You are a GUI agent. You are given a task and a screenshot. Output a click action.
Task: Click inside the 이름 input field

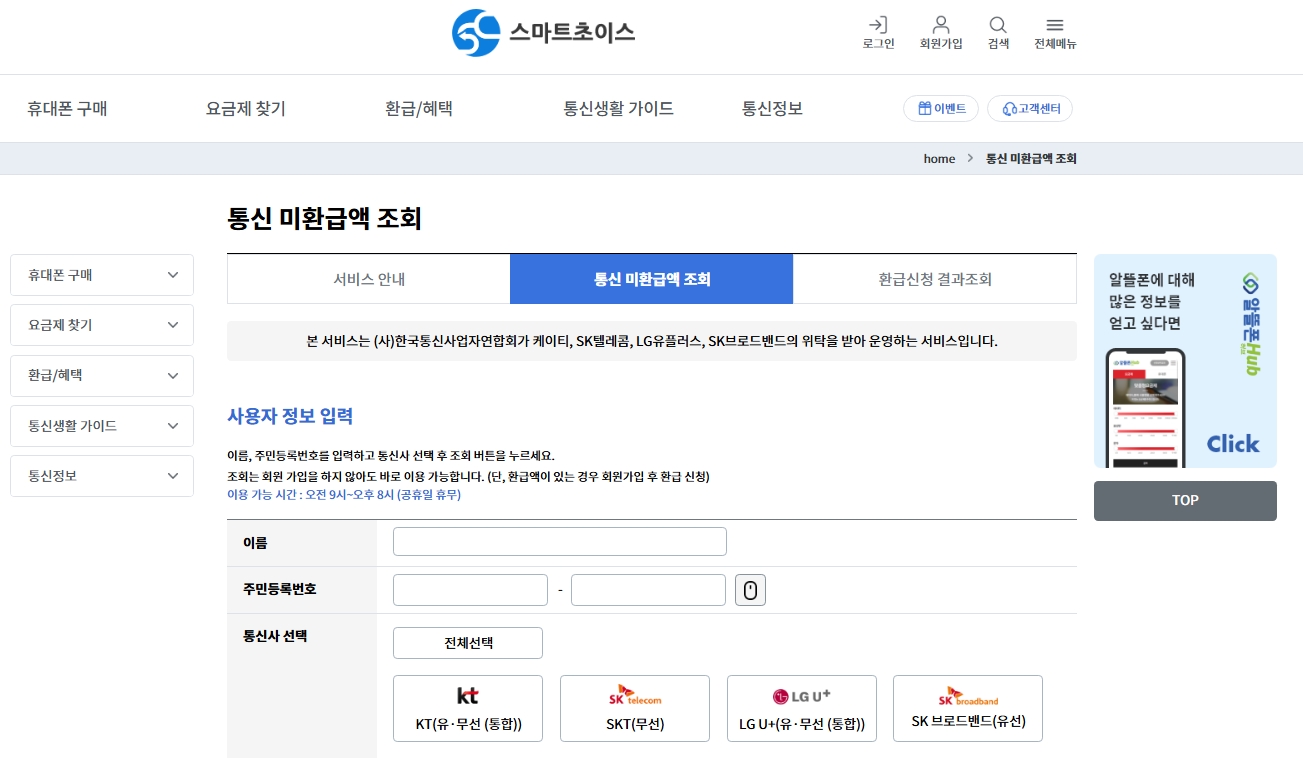point(558,541)
